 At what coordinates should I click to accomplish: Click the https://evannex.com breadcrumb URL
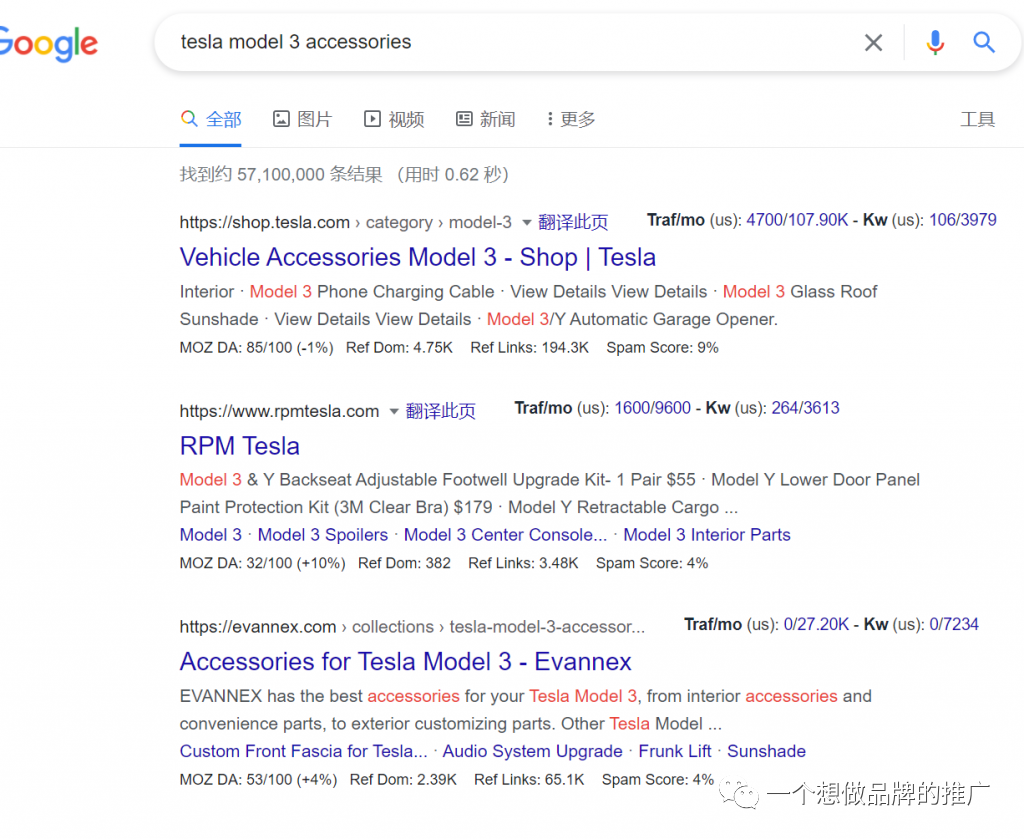tap(257, 627)
